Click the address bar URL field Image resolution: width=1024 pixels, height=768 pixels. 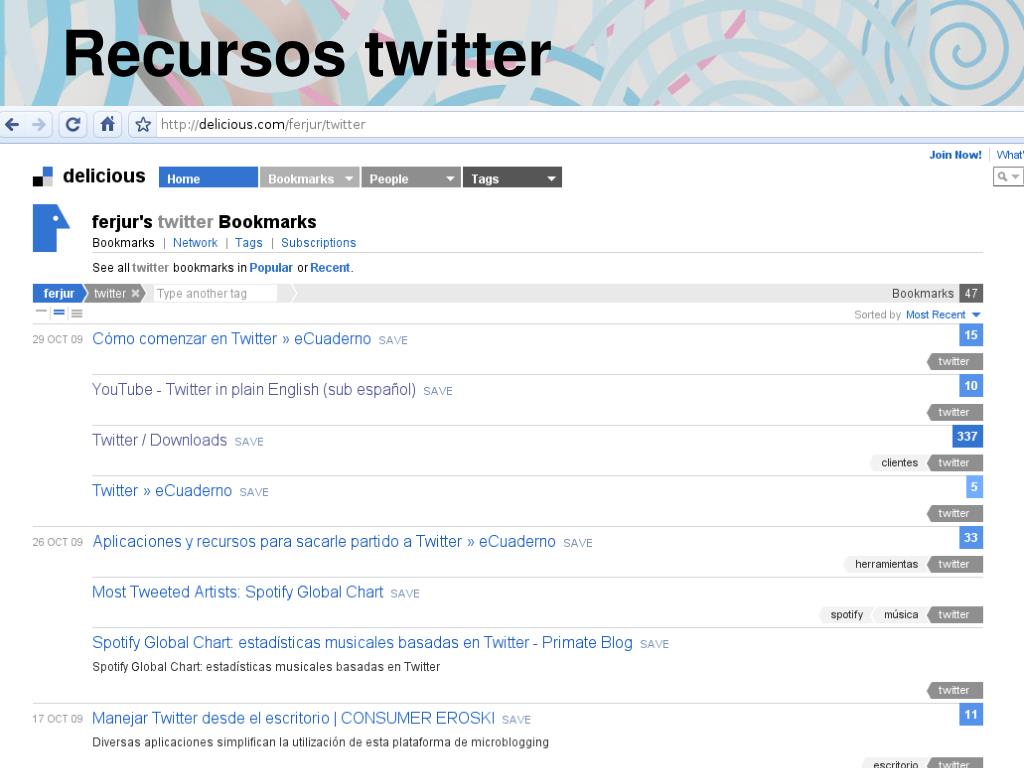point(588,124)
